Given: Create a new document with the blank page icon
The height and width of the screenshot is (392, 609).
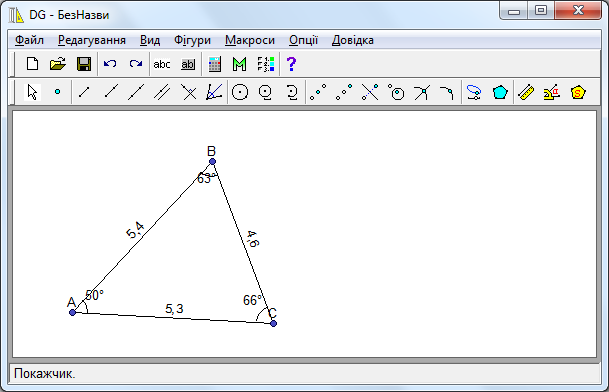Looking at the screenshot, I should pos(32,64).
